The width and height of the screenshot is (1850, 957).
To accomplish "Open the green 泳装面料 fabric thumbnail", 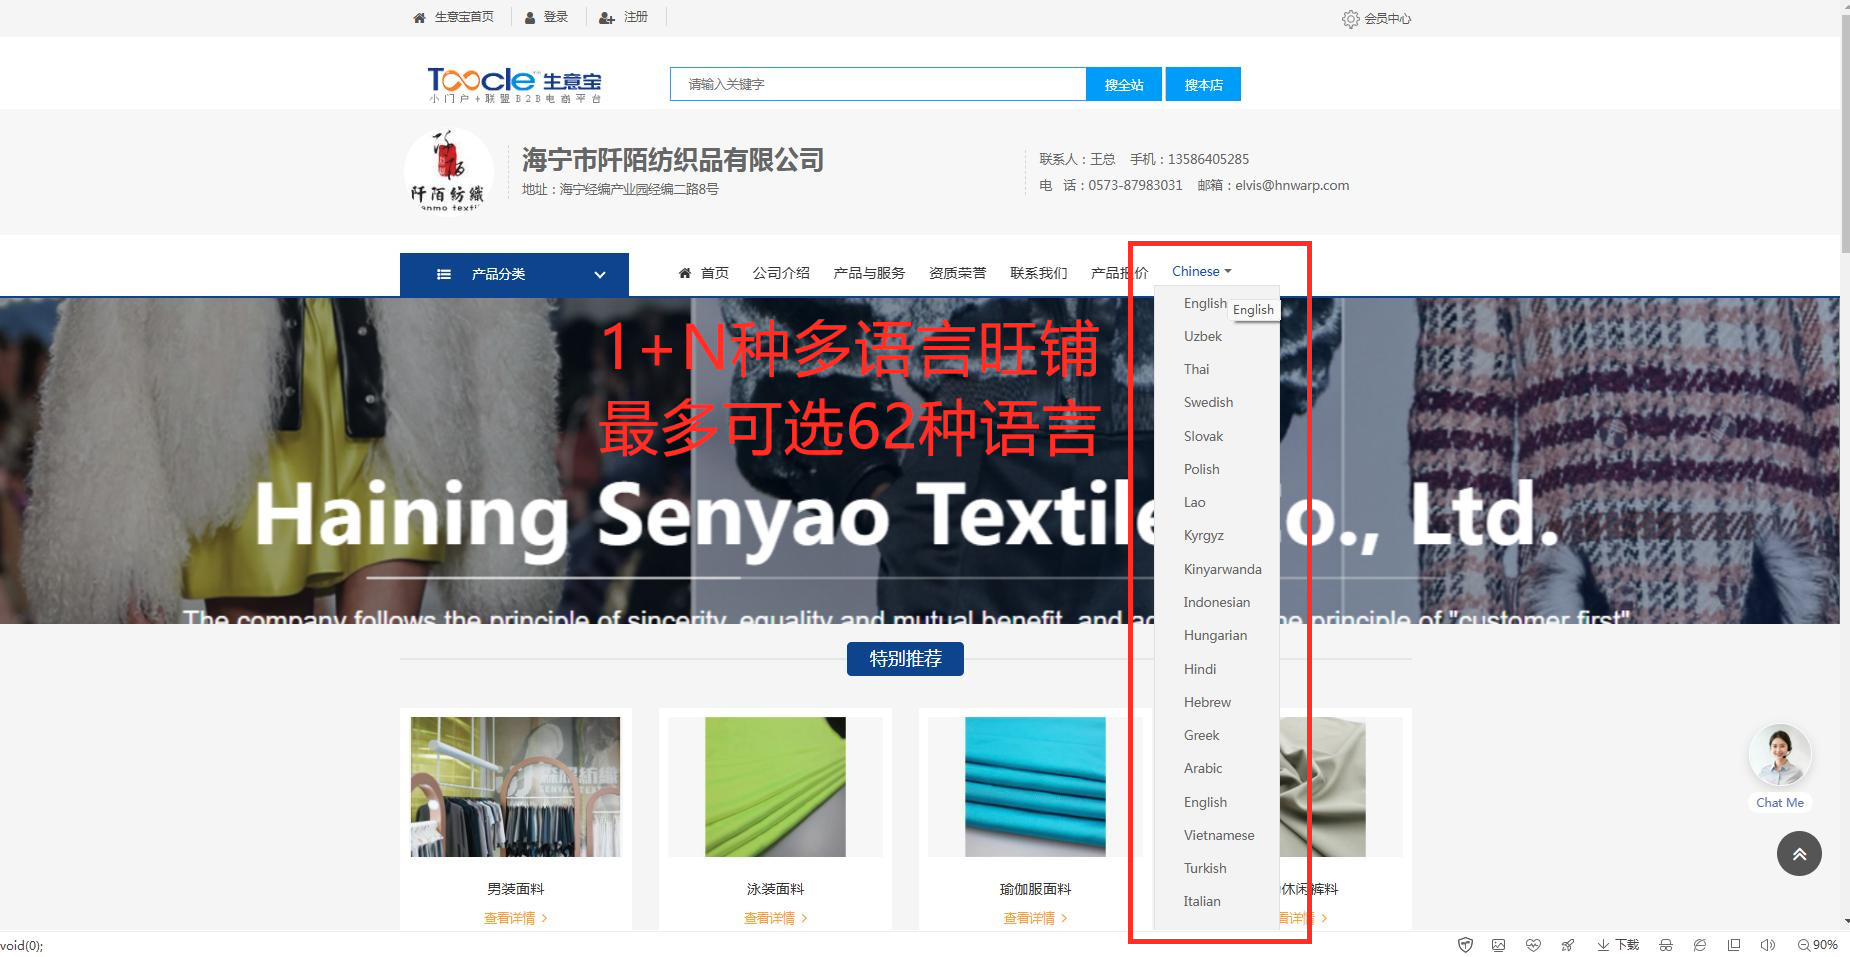I will pos(775,787).
